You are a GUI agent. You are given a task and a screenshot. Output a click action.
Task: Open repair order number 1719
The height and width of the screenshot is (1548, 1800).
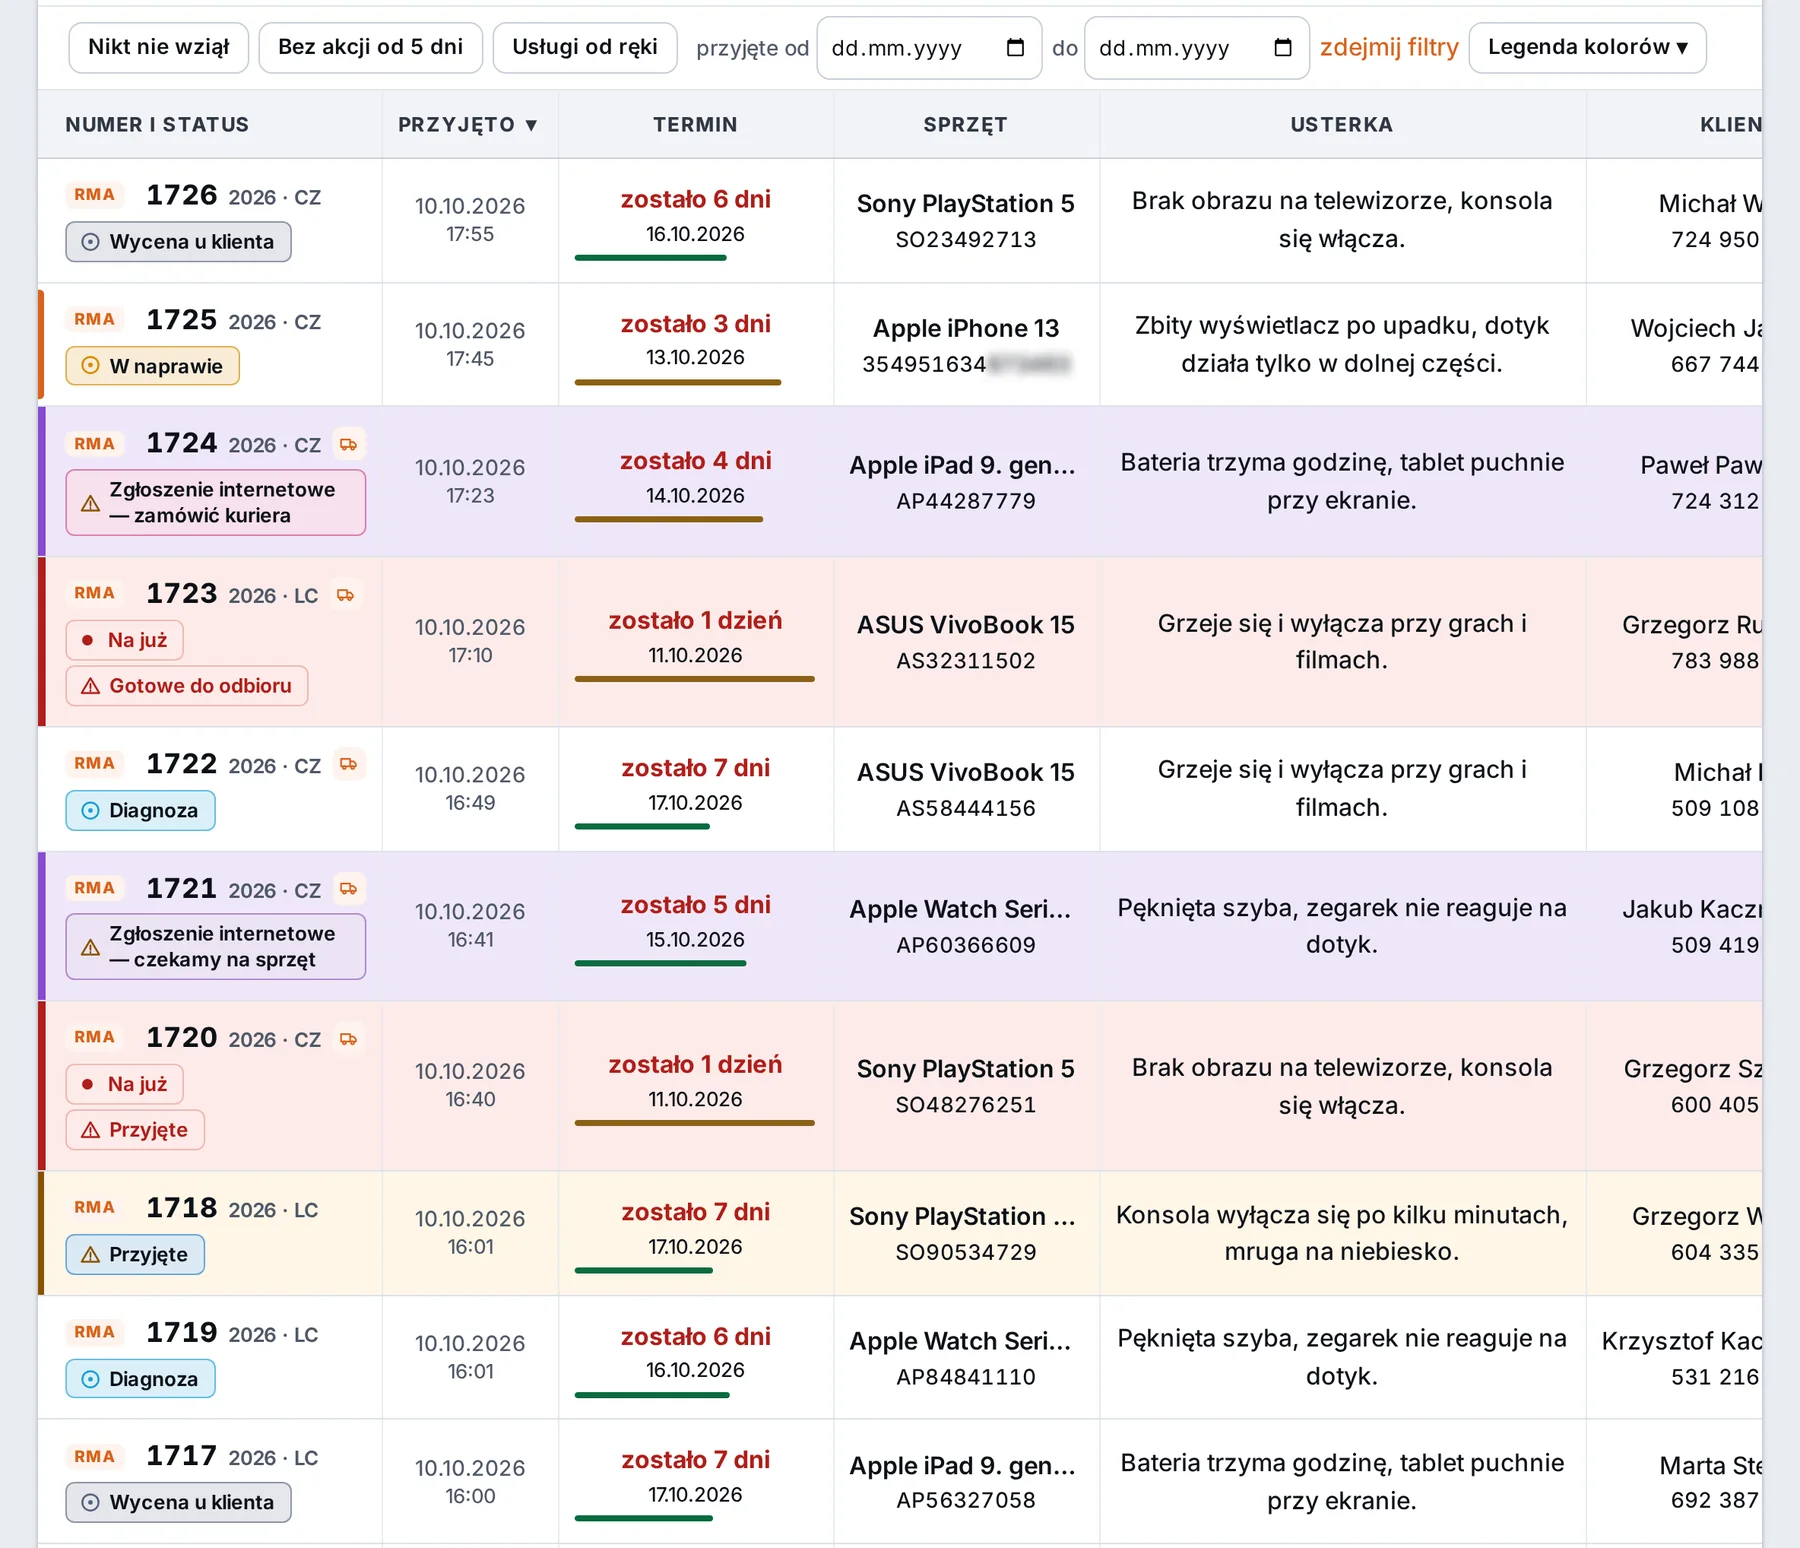(x=181, y=1332)
